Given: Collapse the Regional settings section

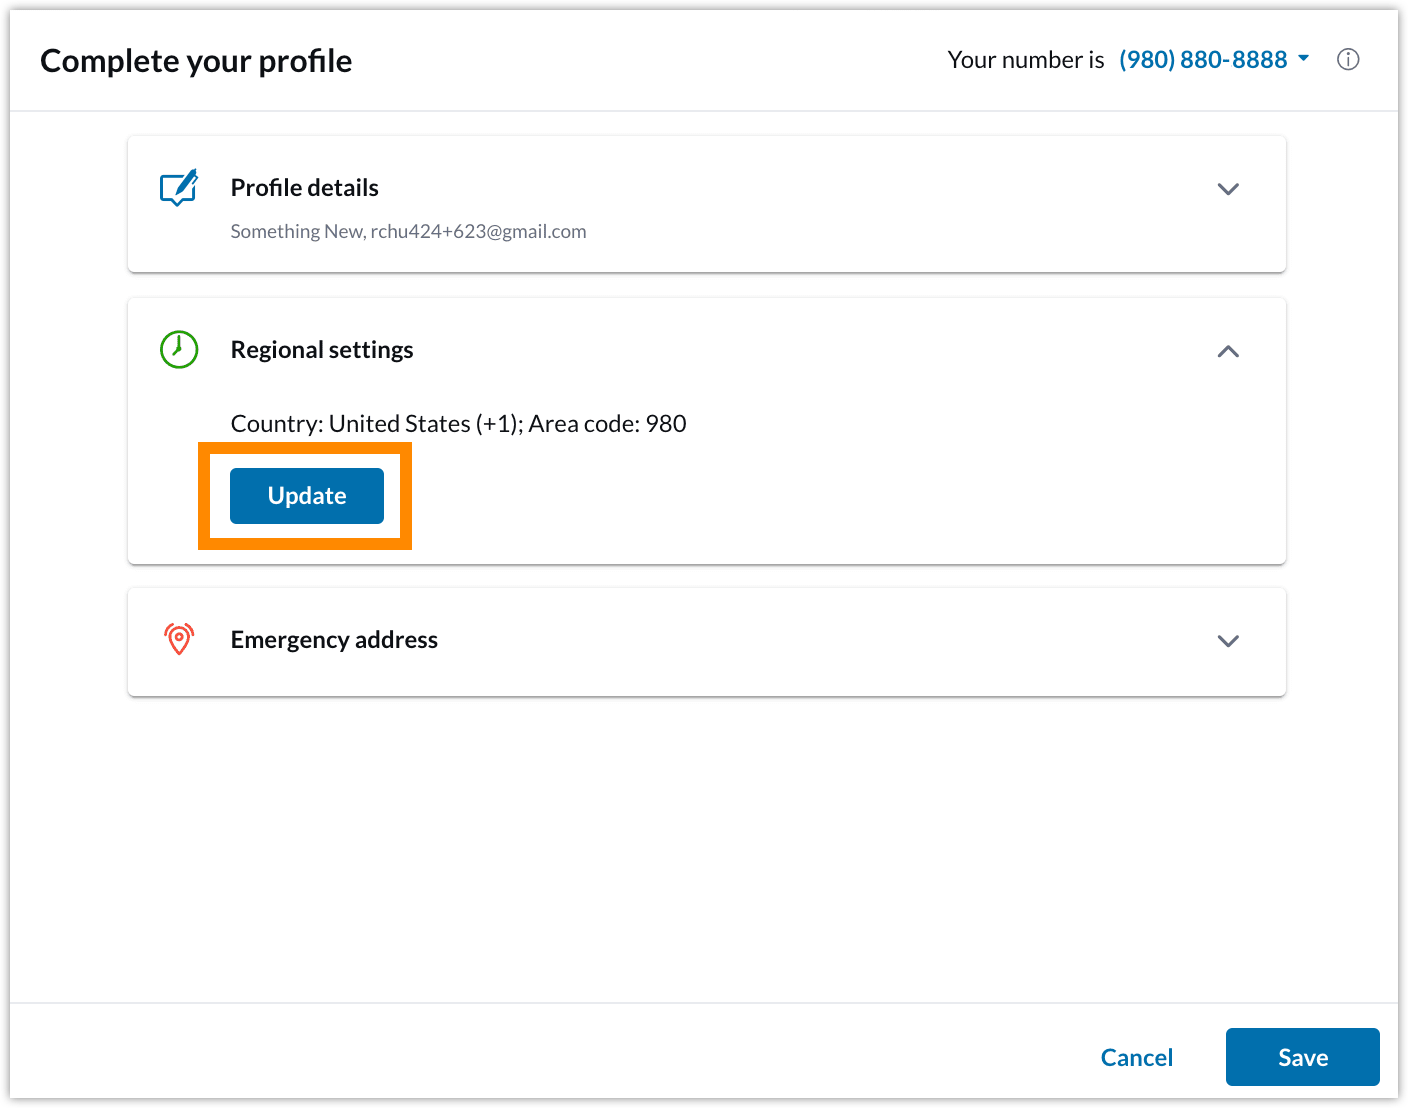Looking at the screenshot, I should (x=1228, y=351).
